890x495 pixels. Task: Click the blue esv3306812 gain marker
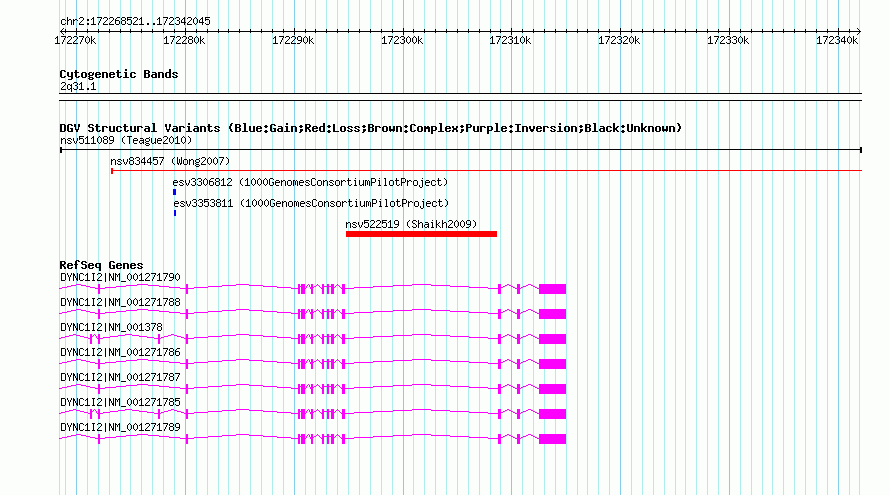click(x=174, y=192)
